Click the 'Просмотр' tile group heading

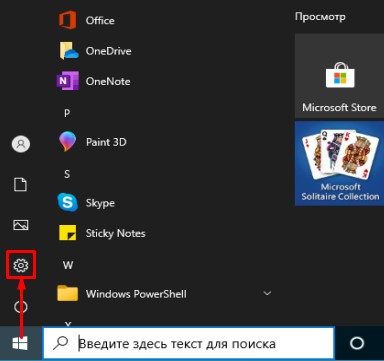(320, 17)
